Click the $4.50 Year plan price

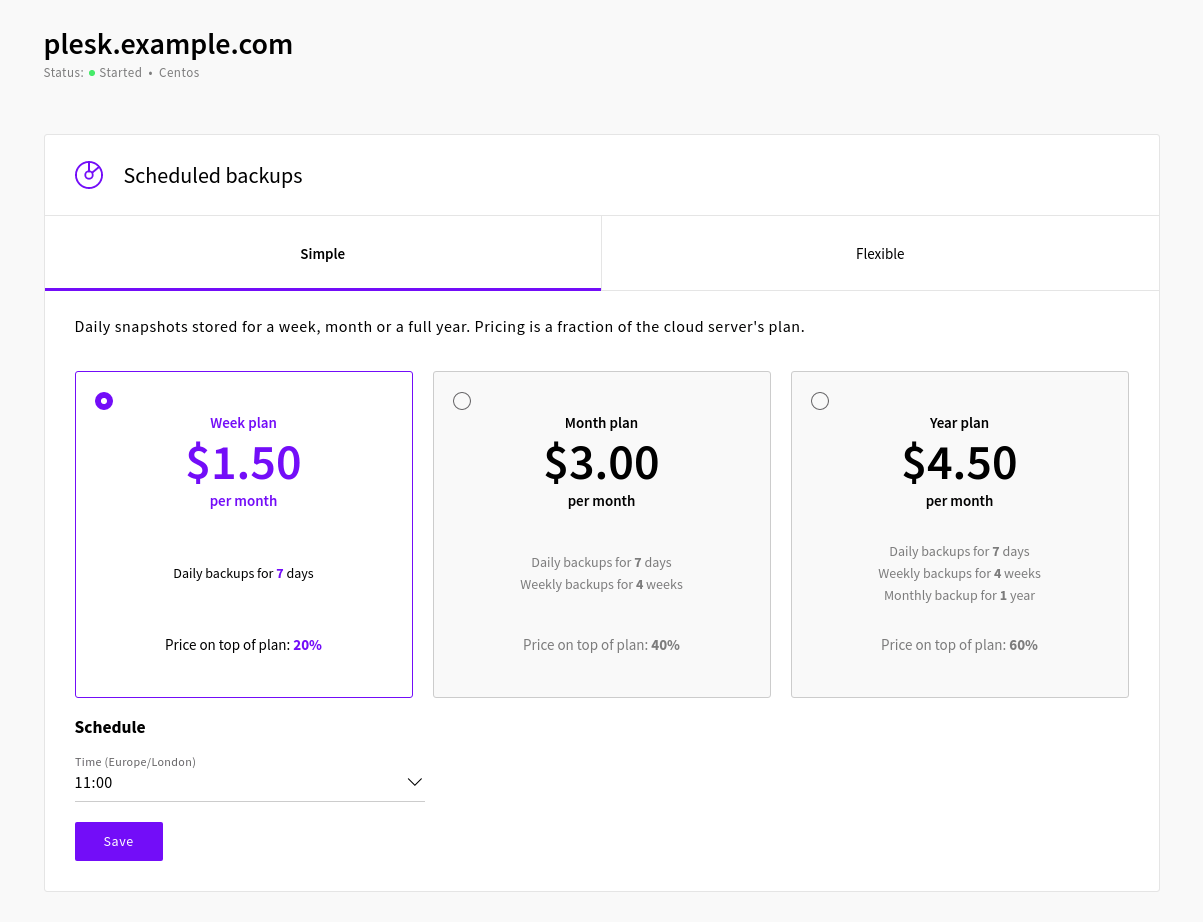click(959, 462)
